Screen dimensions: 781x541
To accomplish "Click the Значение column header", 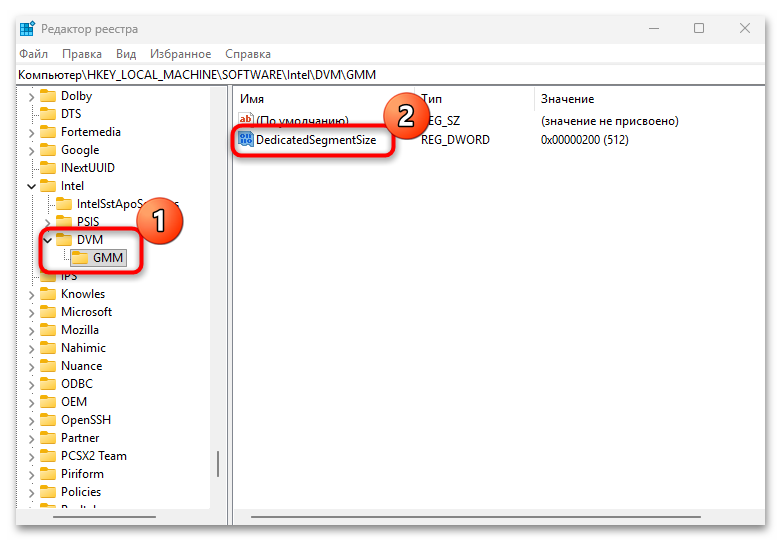I will point(567,99).
